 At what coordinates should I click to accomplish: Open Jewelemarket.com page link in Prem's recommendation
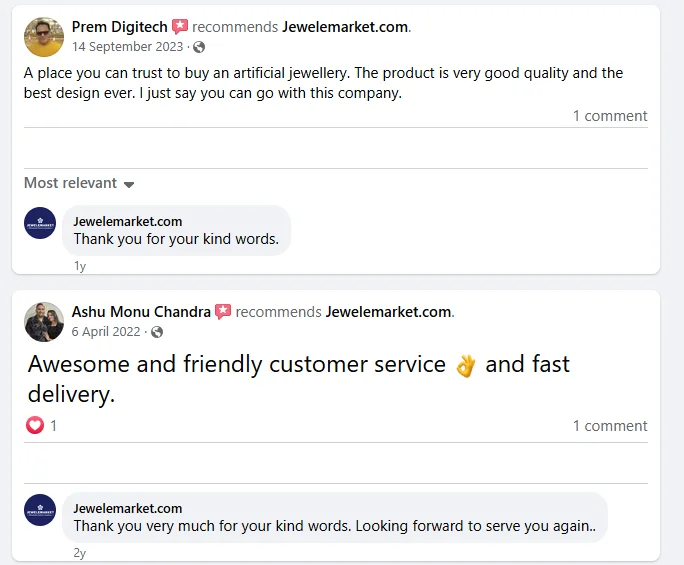[345, 27]
